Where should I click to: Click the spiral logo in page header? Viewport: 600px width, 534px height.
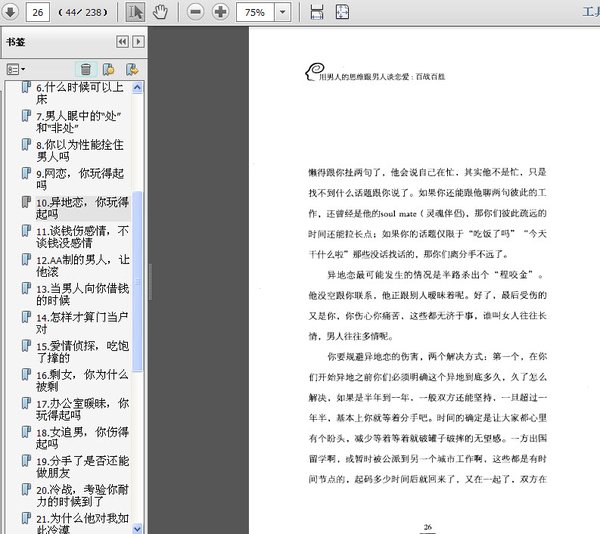click(315, 71)
